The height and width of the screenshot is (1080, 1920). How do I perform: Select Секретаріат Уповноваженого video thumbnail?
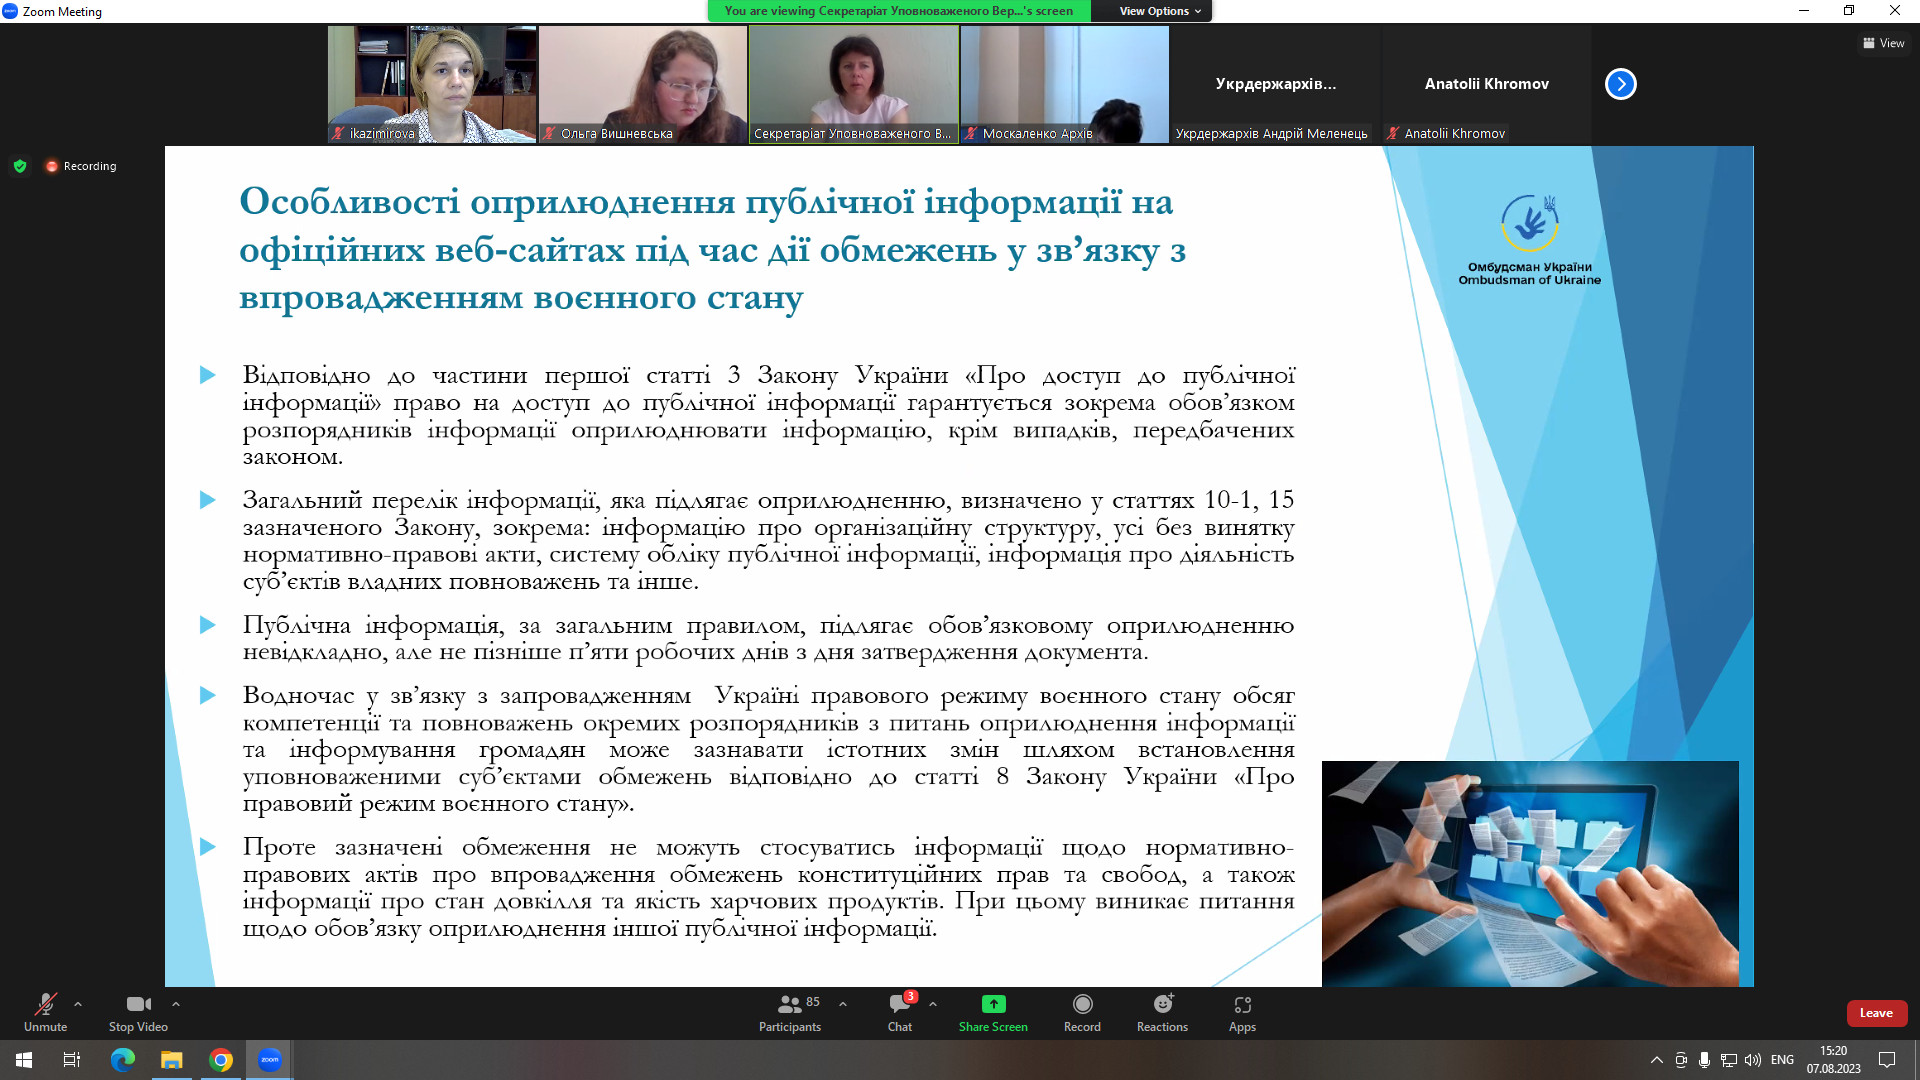[853, 84]
